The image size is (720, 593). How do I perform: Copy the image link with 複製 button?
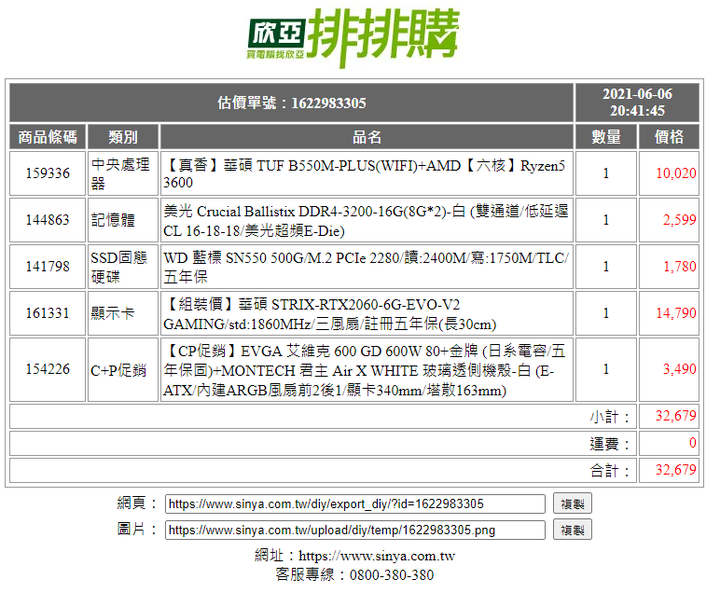tap(572, 530)
